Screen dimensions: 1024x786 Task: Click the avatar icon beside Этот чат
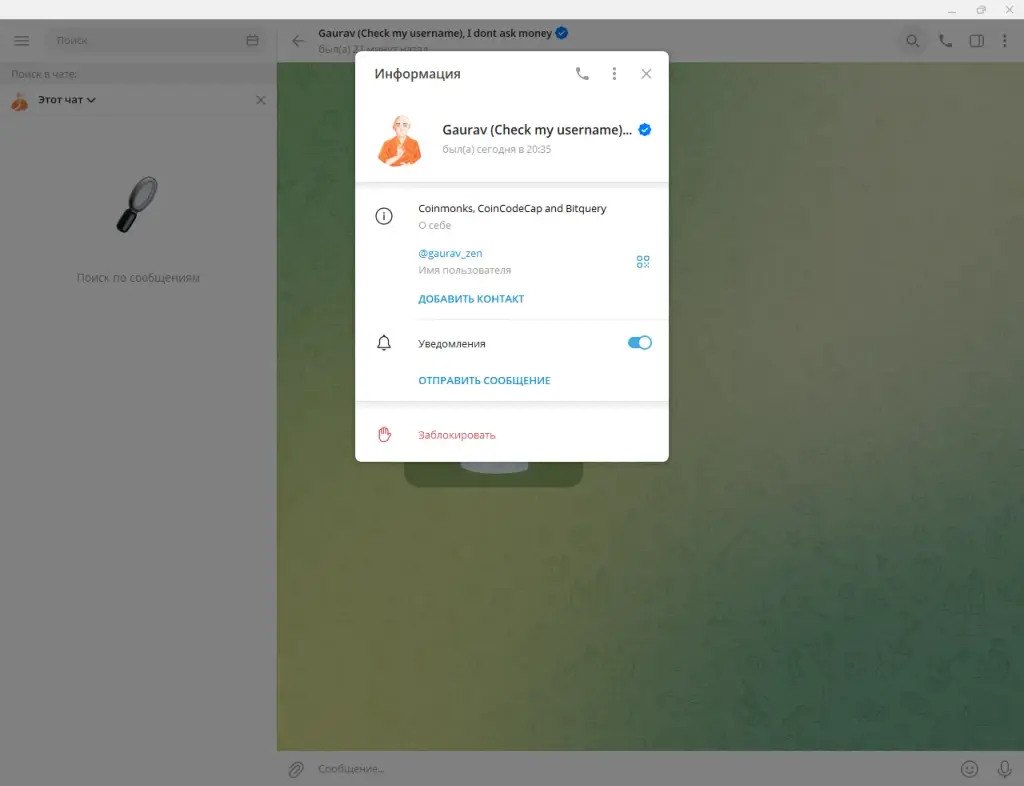point(20,101)
